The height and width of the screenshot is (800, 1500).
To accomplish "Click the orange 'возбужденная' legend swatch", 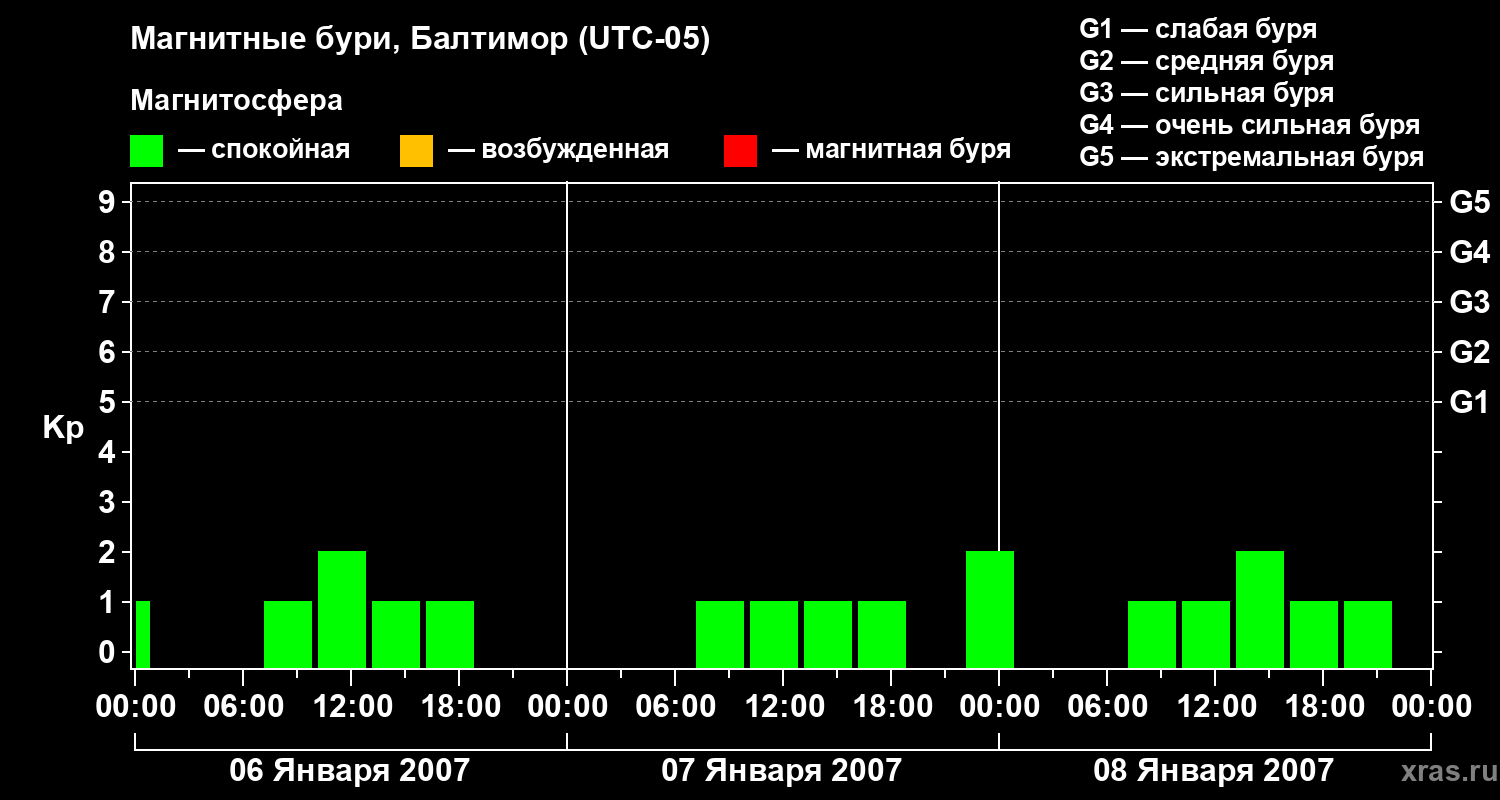I will (x=416, y=151).
